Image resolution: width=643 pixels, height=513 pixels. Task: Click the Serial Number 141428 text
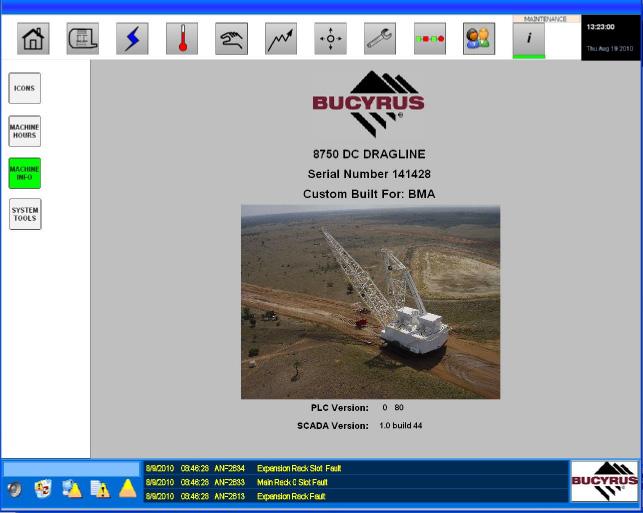(x=369, y=174)
